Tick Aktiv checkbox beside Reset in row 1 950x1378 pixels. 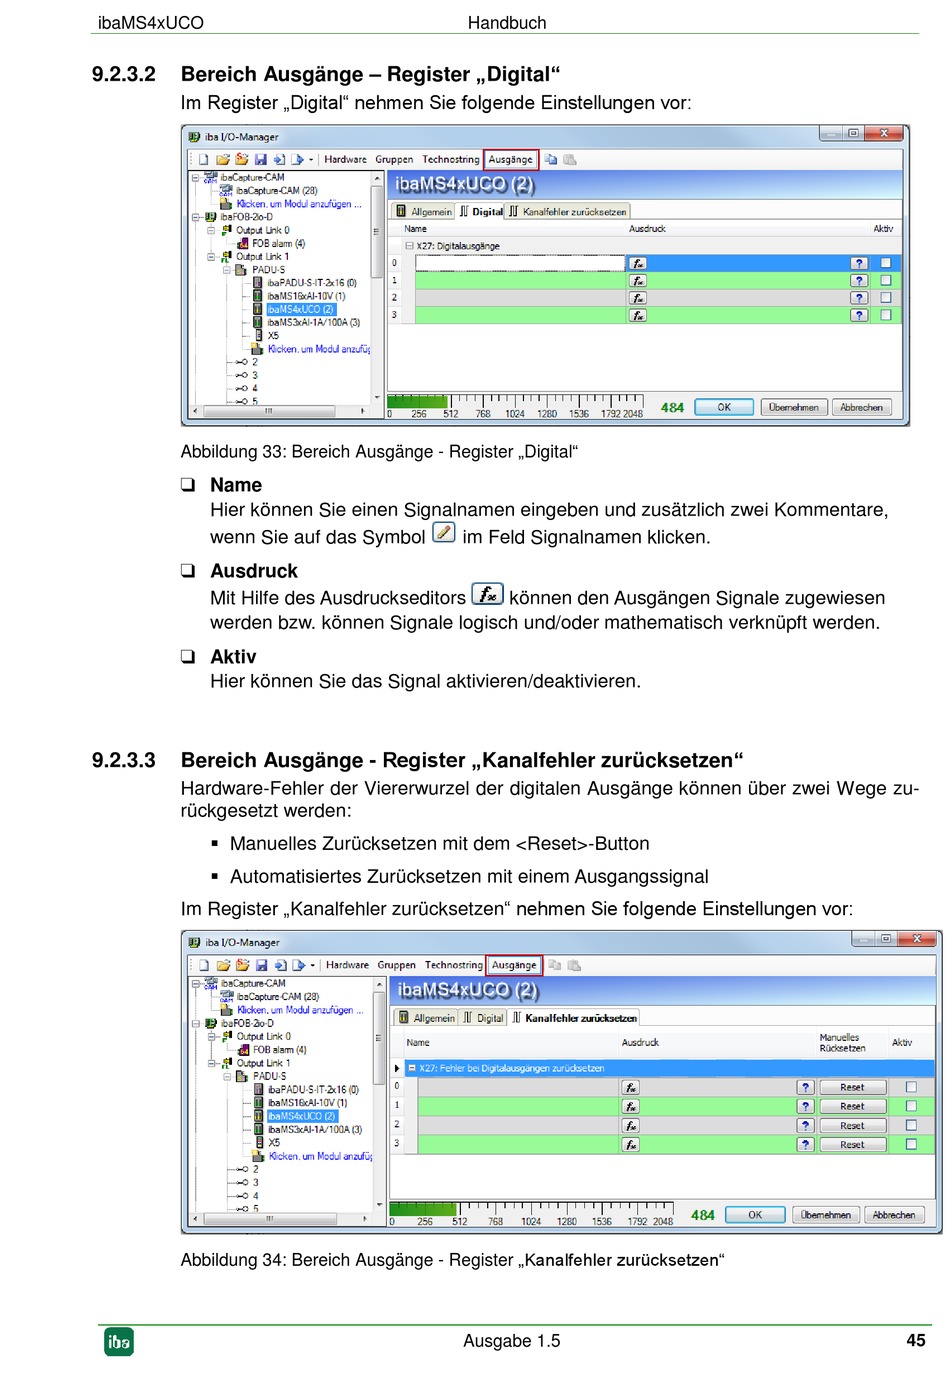pyautogui.click(x=911, y=1107)
